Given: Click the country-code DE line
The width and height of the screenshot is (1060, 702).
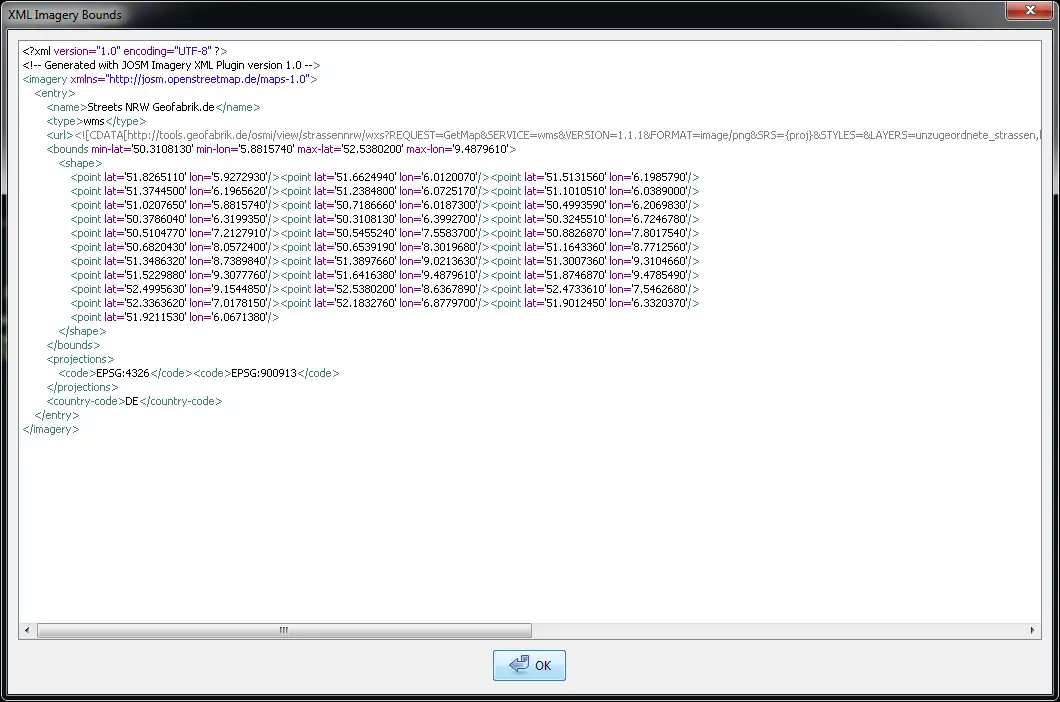Looking at the screenshot, I should (x=133, y=401).
